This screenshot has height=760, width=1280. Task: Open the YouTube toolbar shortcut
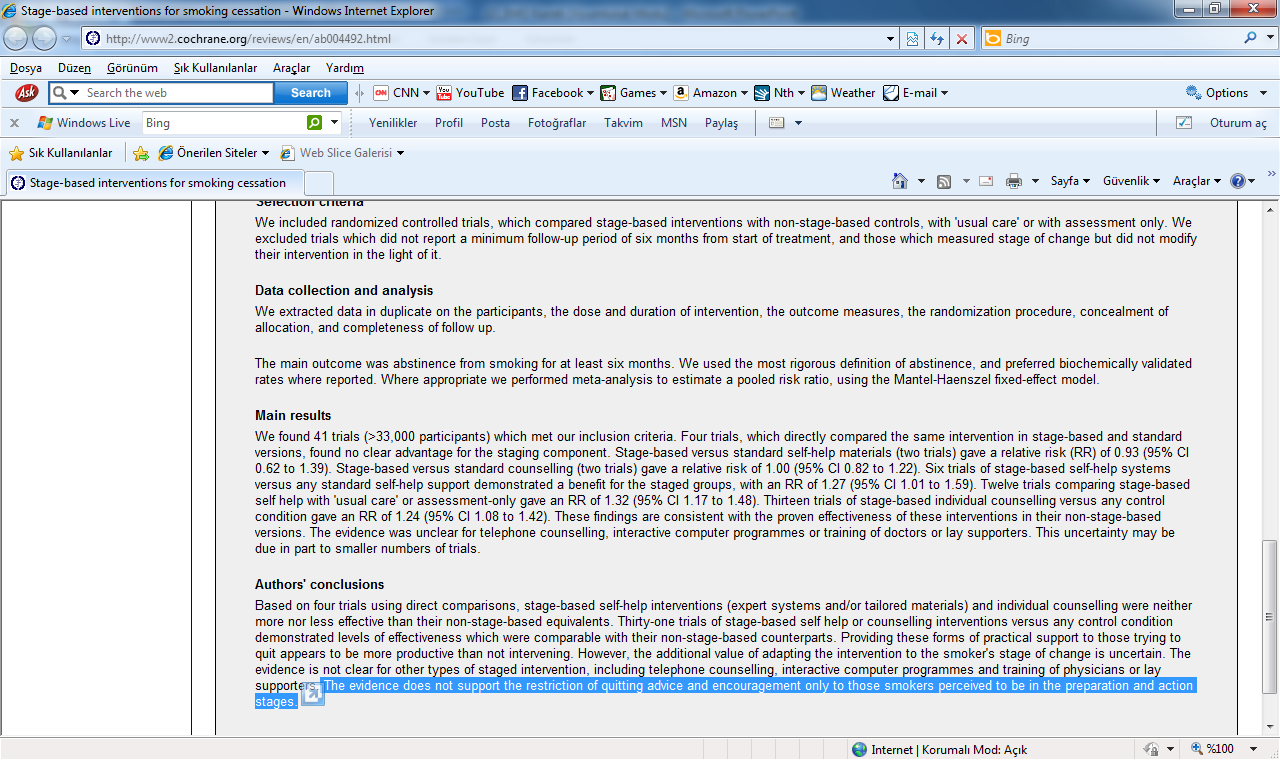click(470, 93)
